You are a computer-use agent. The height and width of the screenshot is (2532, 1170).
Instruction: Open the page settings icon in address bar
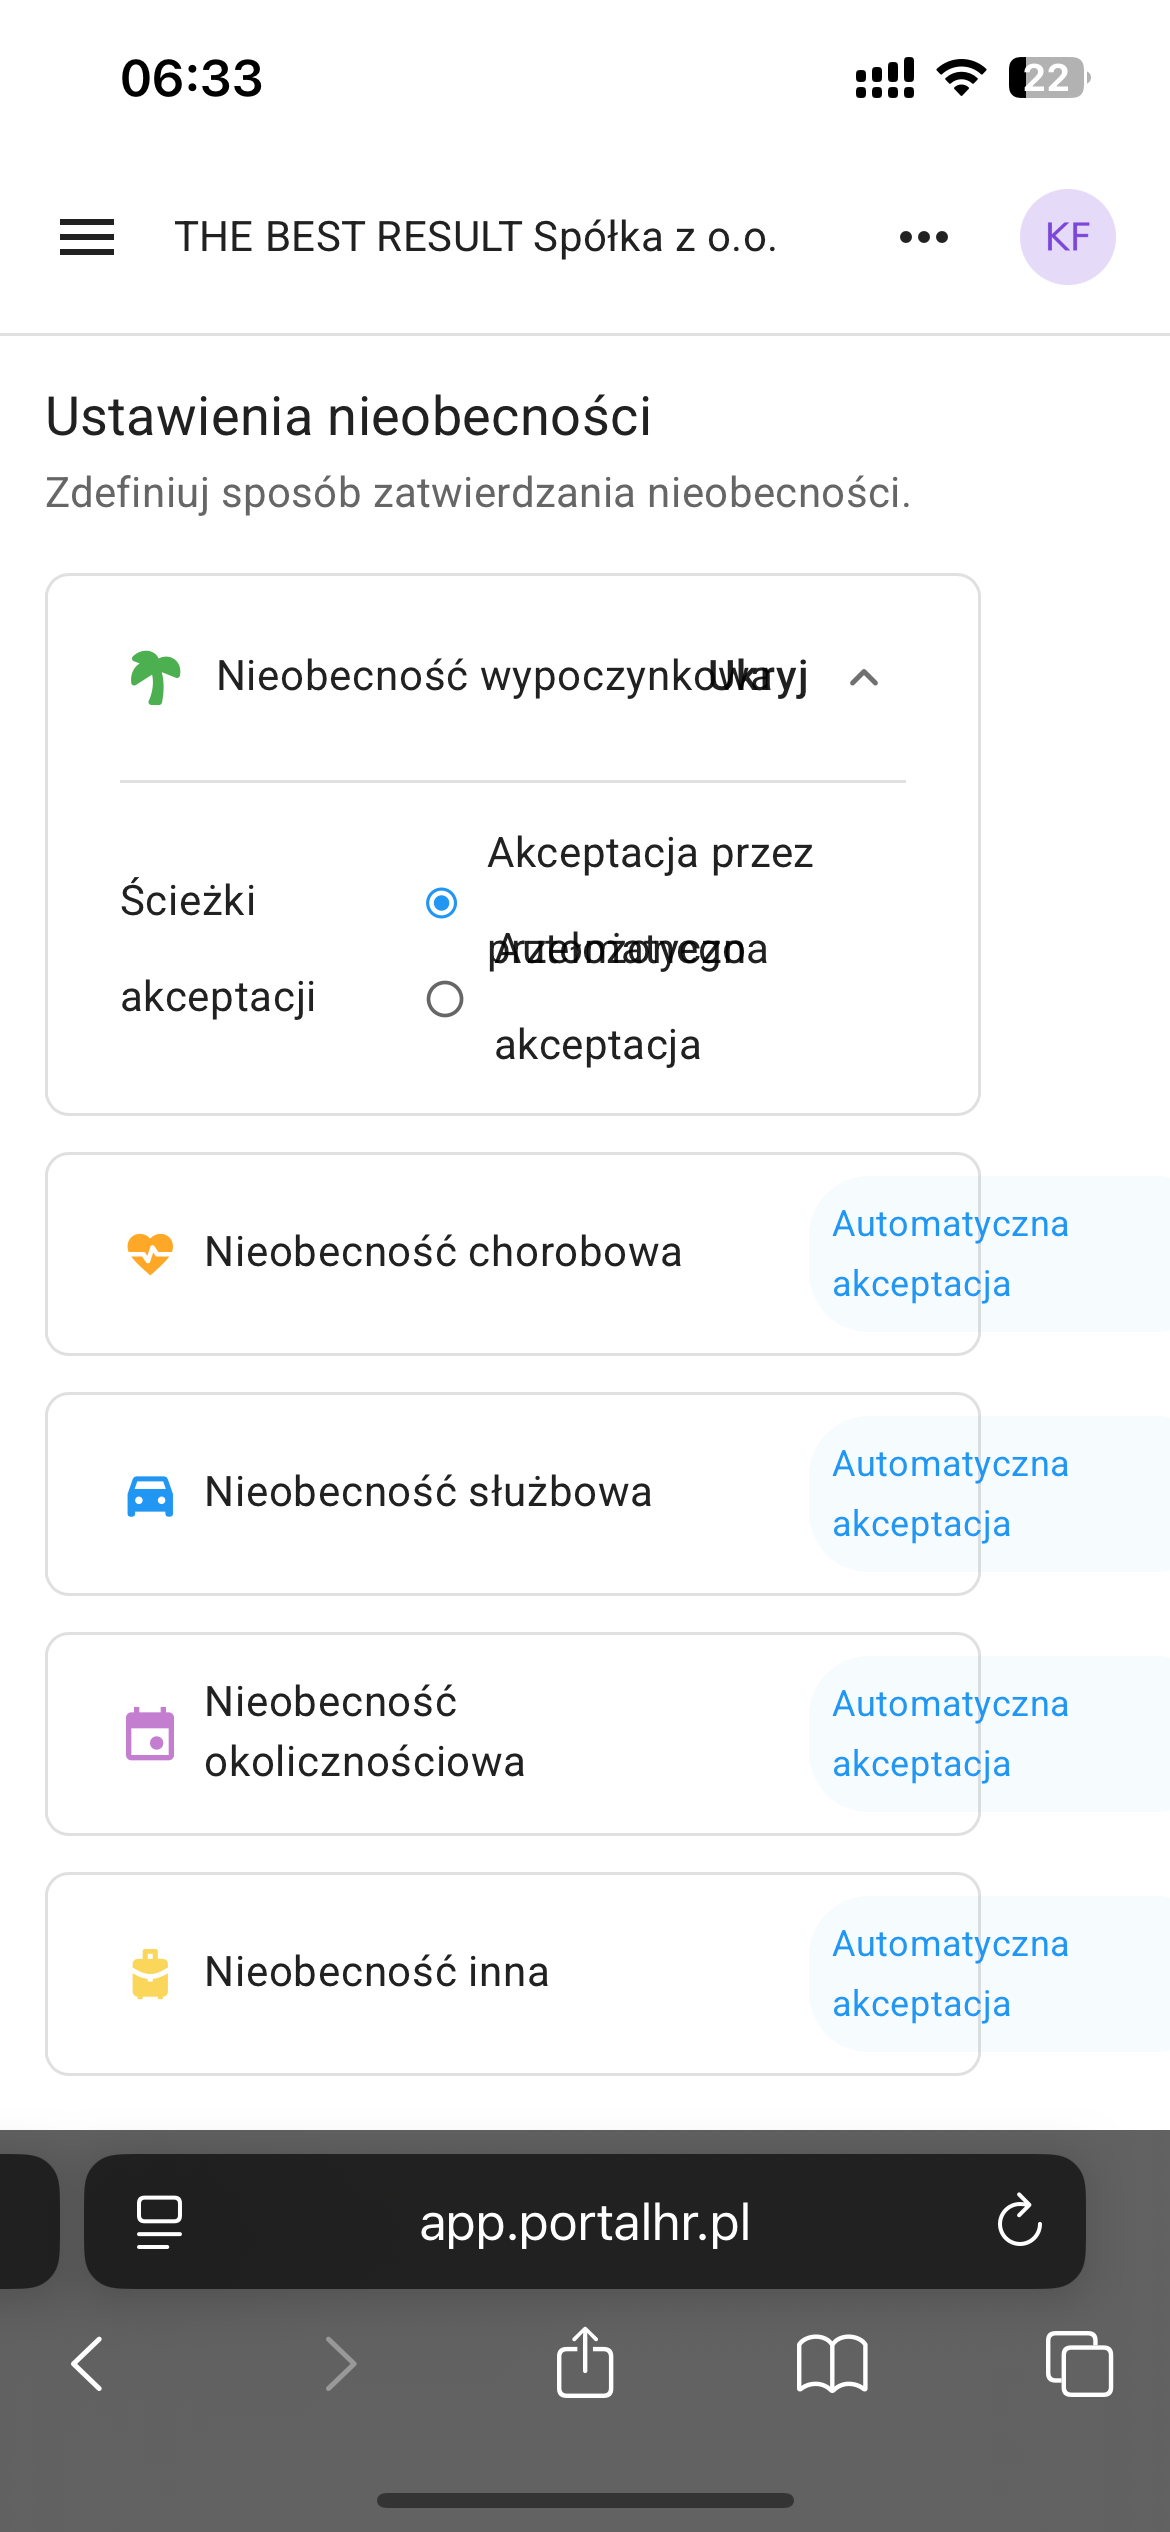pyautogui.click(x=159, y=2221)
